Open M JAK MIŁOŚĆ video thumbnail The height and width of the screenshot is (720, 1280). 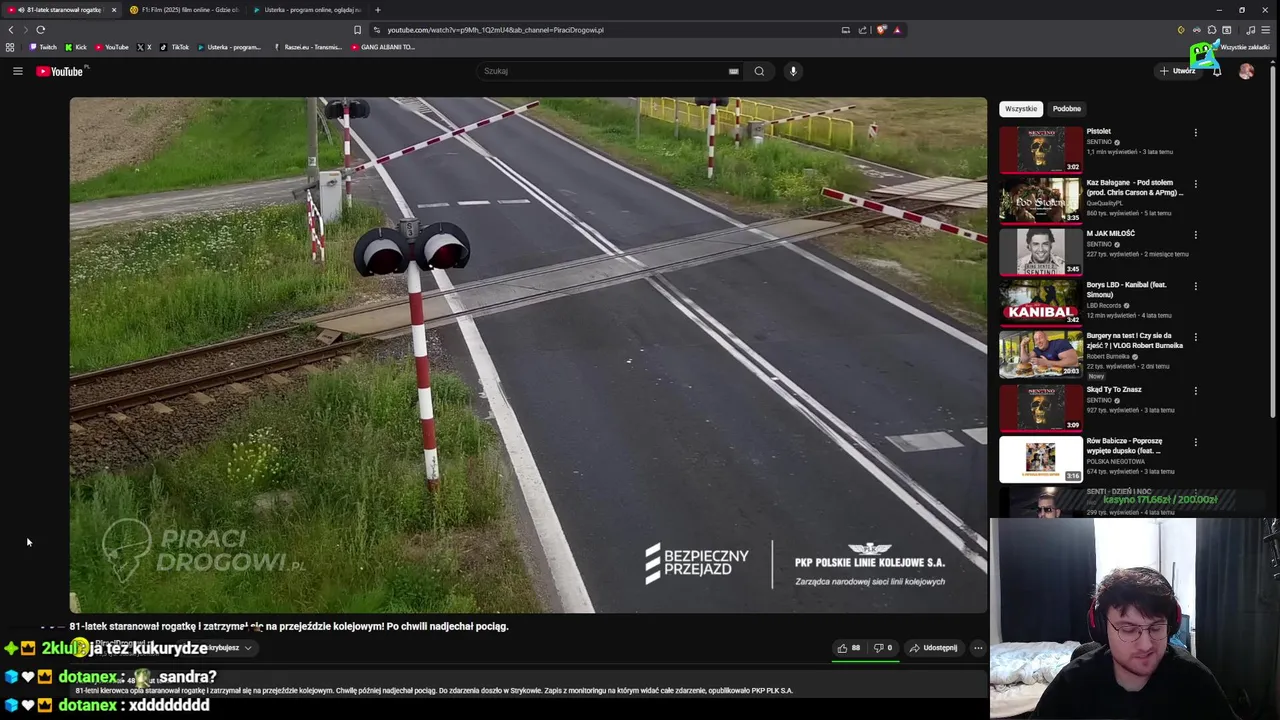point(1040,252)
